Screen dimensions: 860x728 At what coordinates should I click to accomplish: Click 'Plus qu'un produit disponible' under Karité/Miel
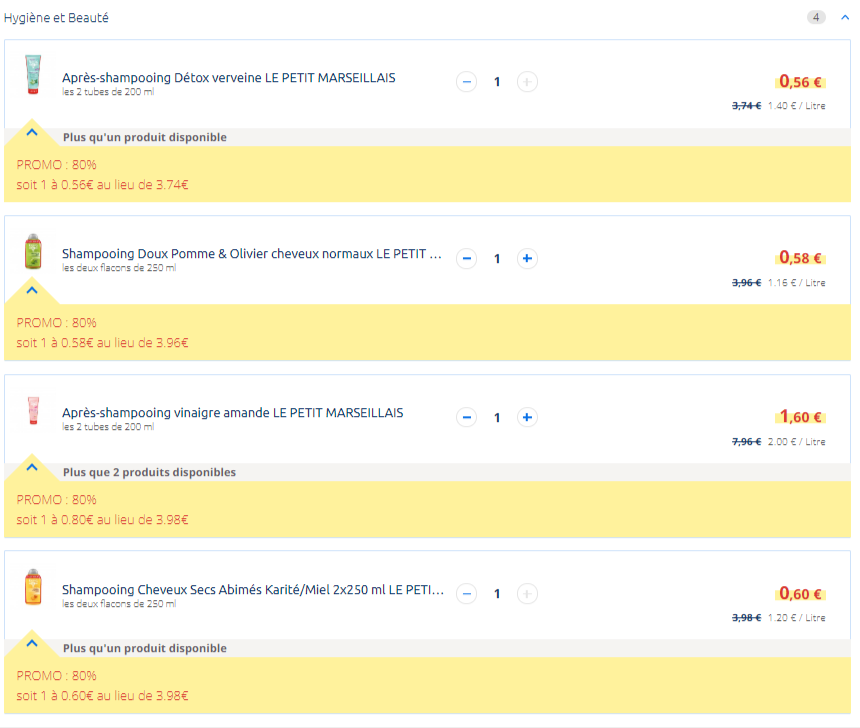click(145, 648)
